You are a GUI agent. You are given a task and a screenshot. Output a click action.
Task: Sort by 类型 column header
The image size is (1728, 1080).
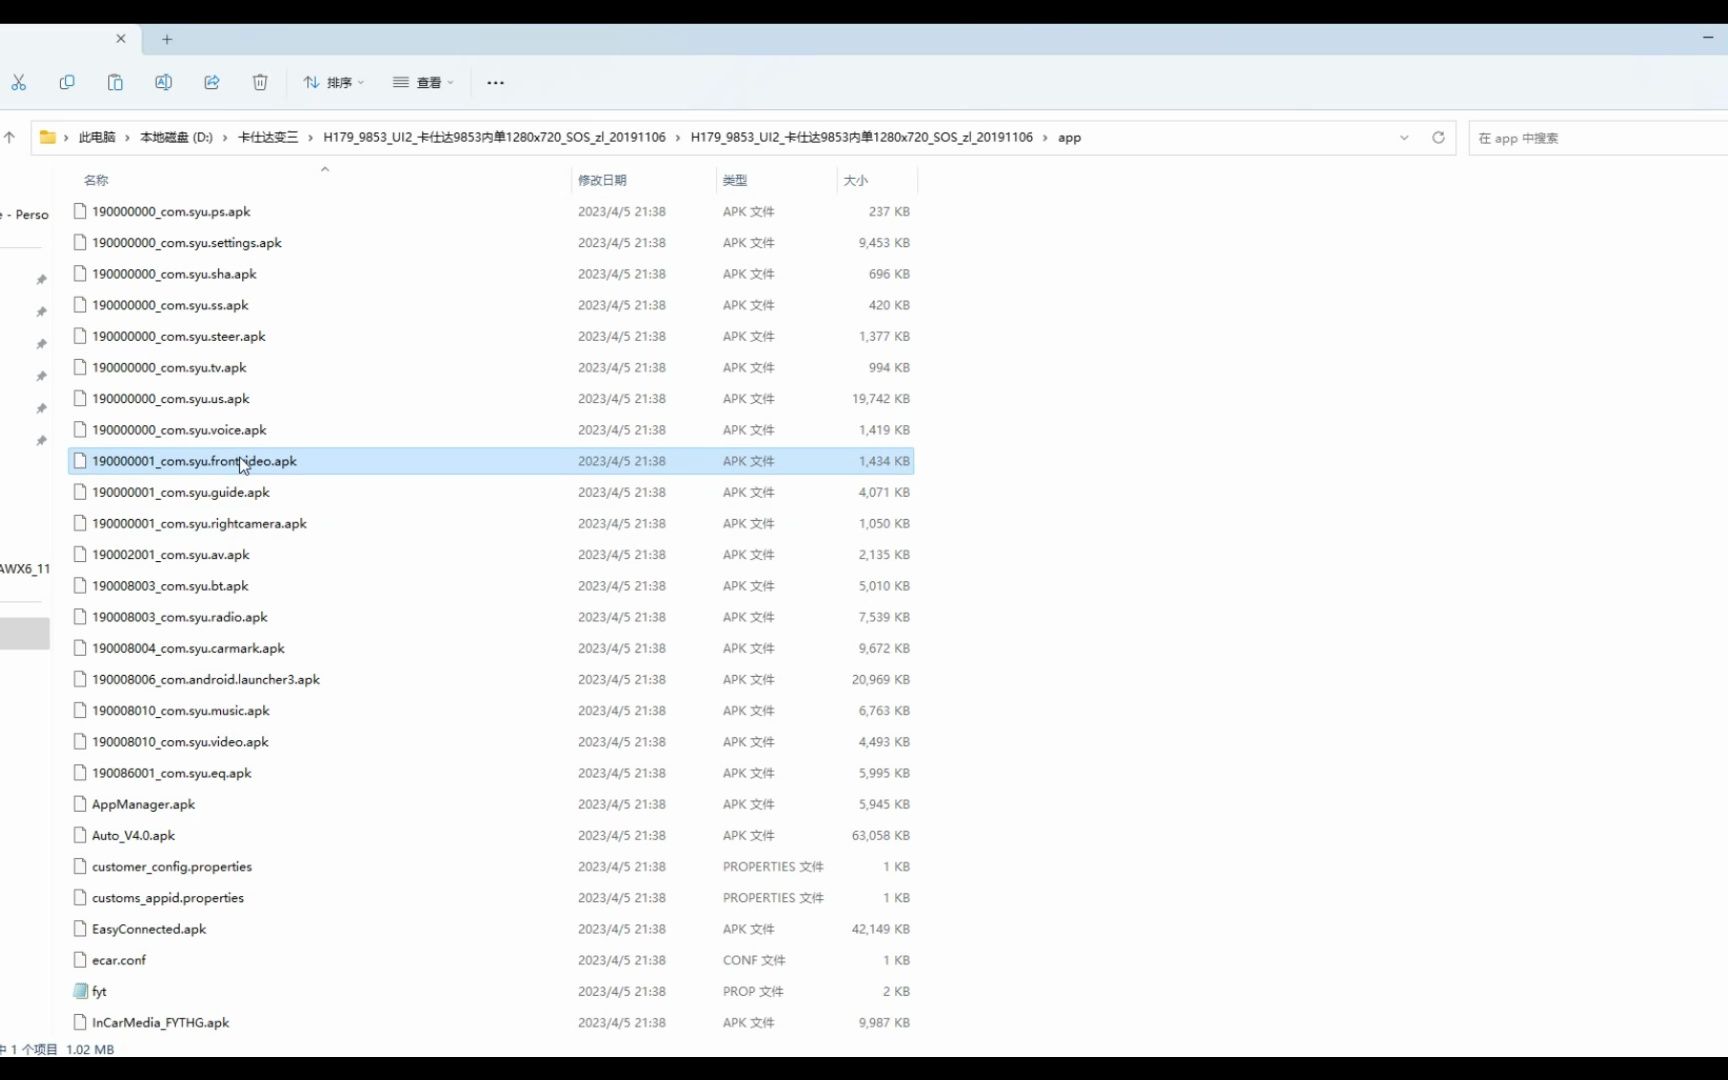(735, 180)
